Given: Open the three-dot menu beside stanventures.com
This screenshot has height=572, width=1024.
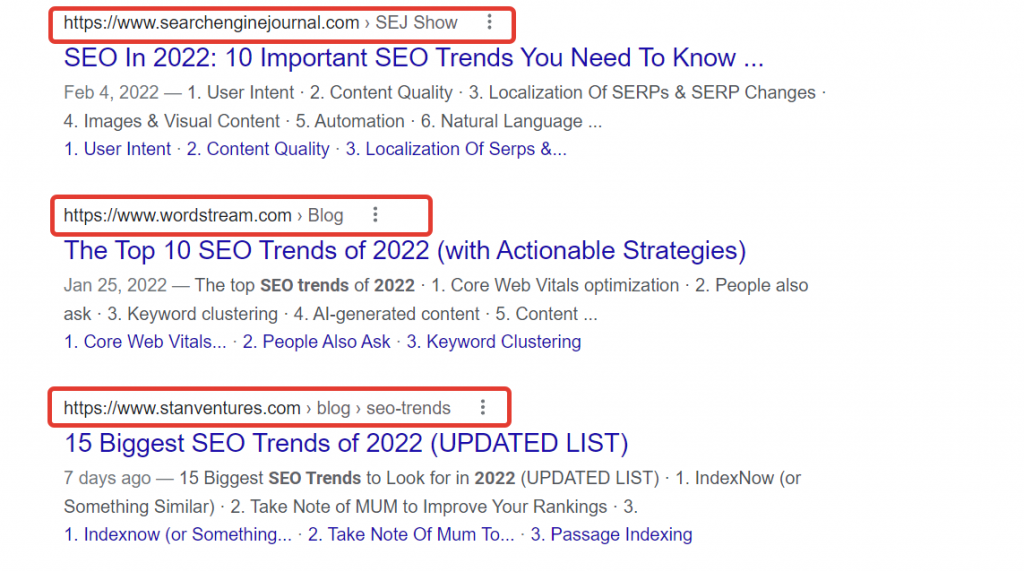Looking at the screenshot, I should (483, 408).
